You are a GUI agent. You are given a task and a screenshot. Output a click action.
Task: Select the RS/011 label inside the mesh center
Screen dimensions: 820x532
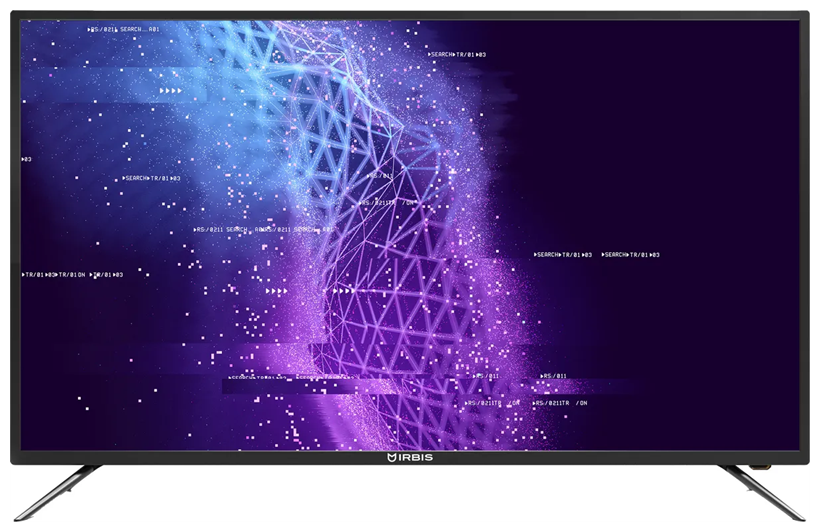click(x=381, y=175)
